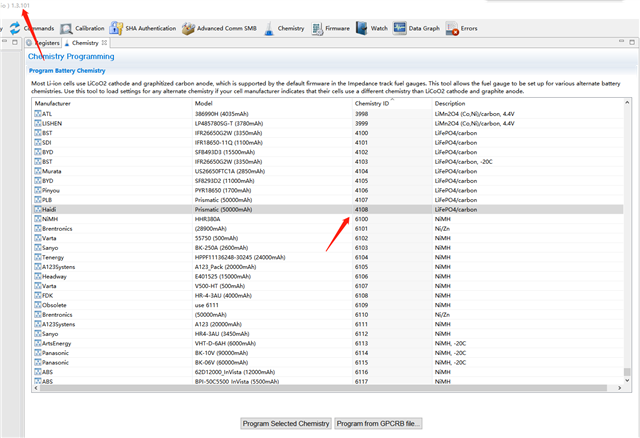
Task: Select model BK-06V (60000mAh)
Action: (x=221, y=362)
